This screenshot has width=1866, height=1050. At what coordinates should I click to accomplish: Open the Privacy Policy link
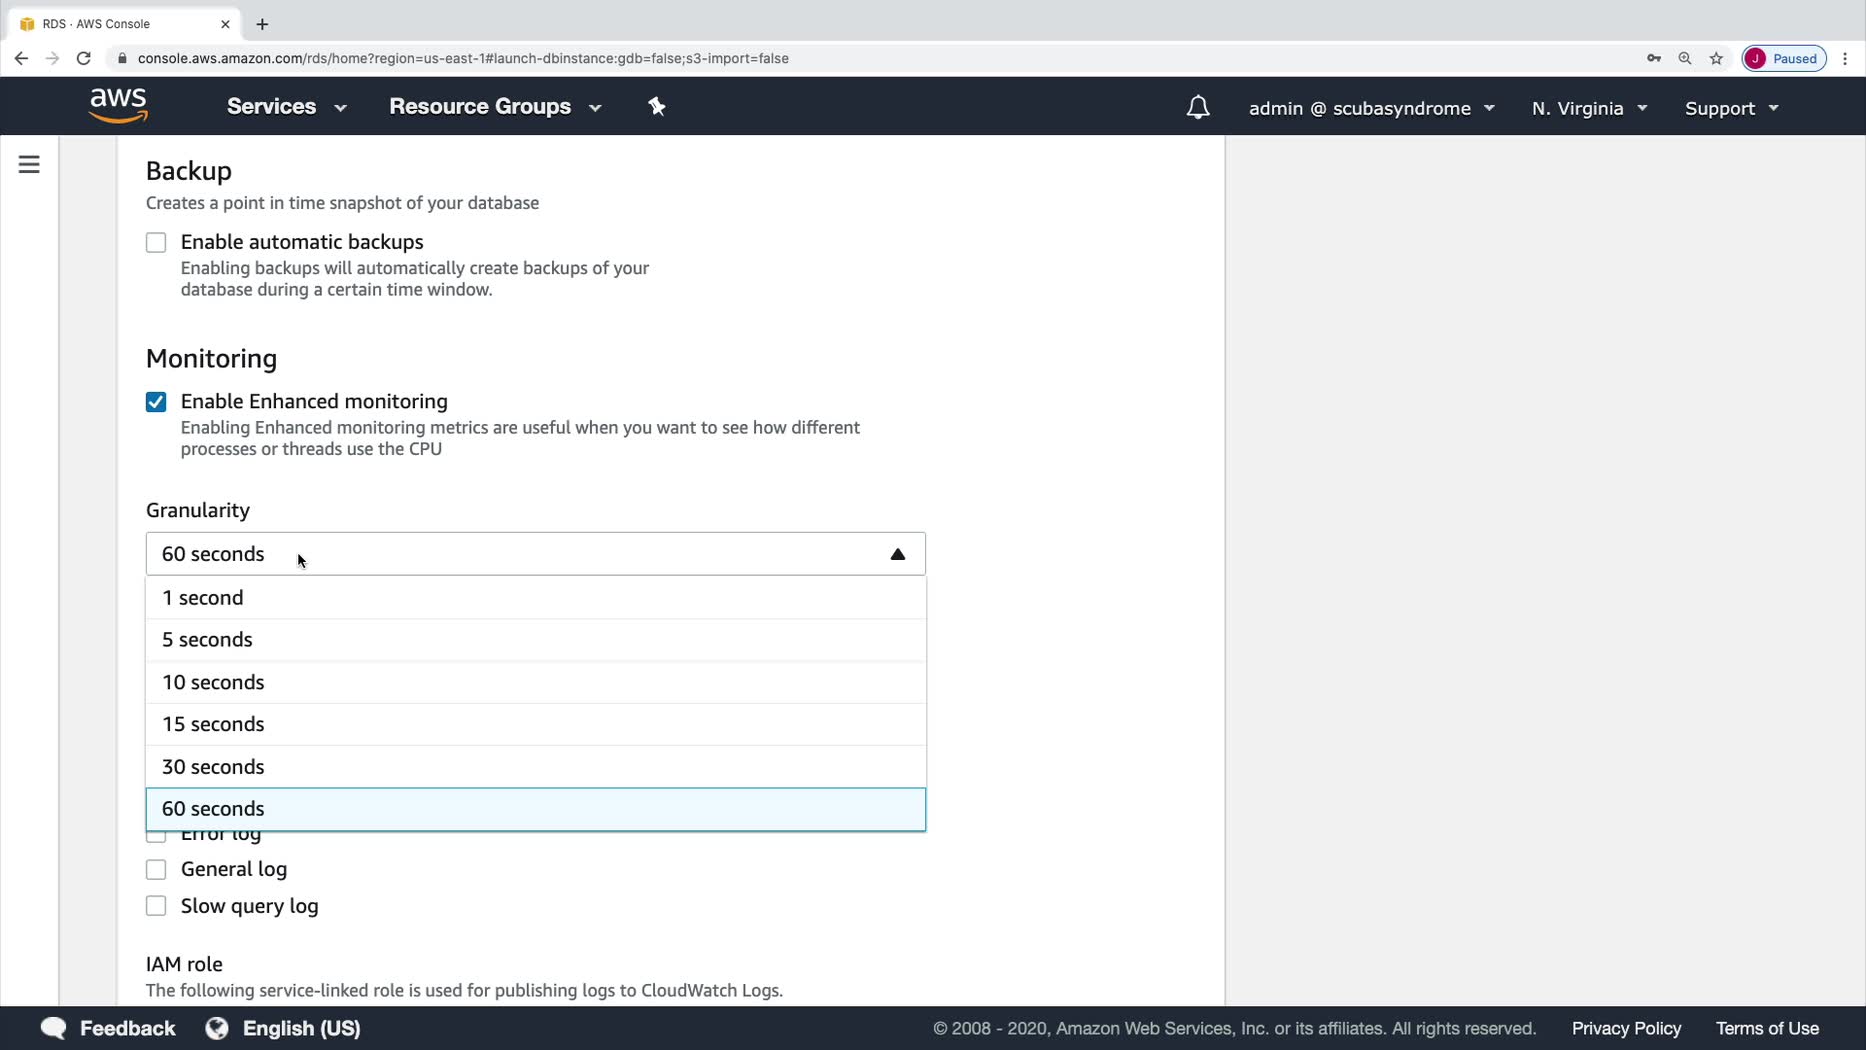(x=1626, y=1028)
